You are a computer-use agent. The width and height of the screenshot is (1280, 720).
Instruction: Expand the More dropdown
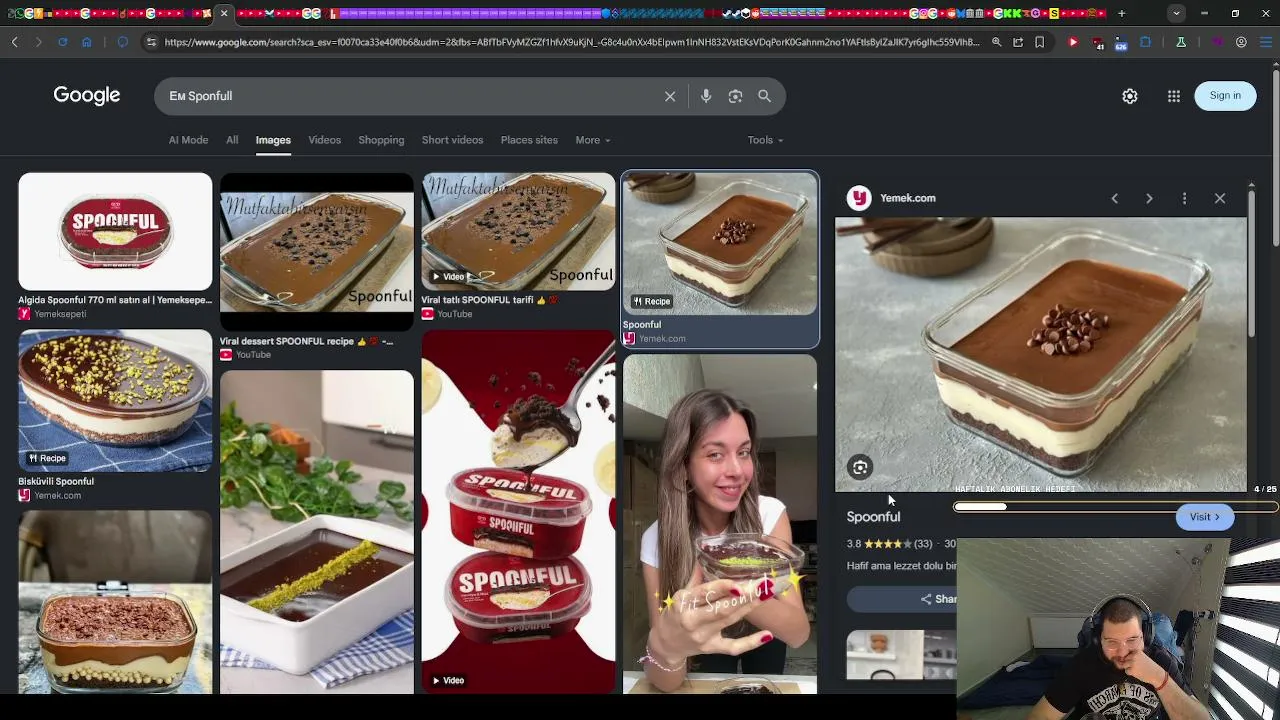(x=593, y=140)
